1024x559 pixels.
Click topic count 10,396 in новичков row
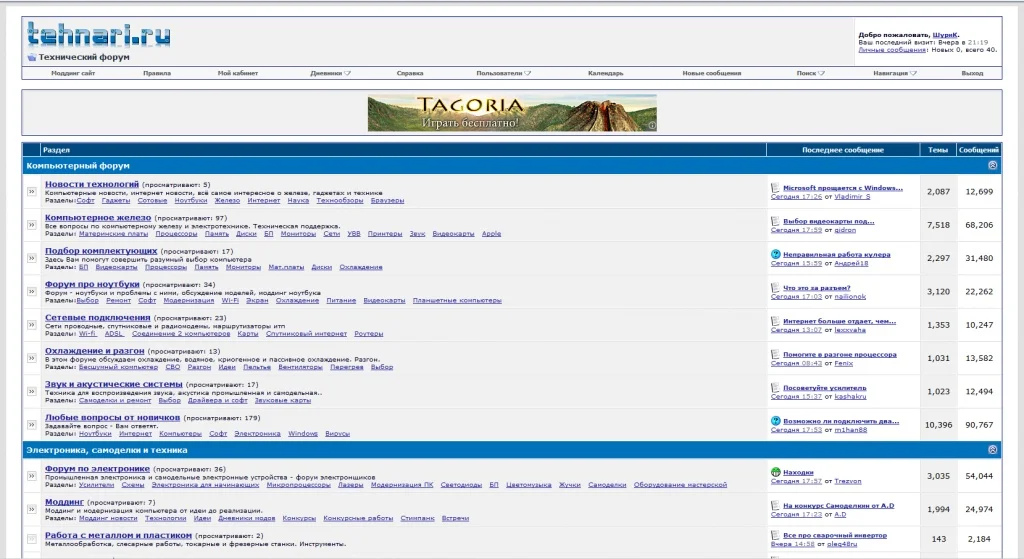938,424
